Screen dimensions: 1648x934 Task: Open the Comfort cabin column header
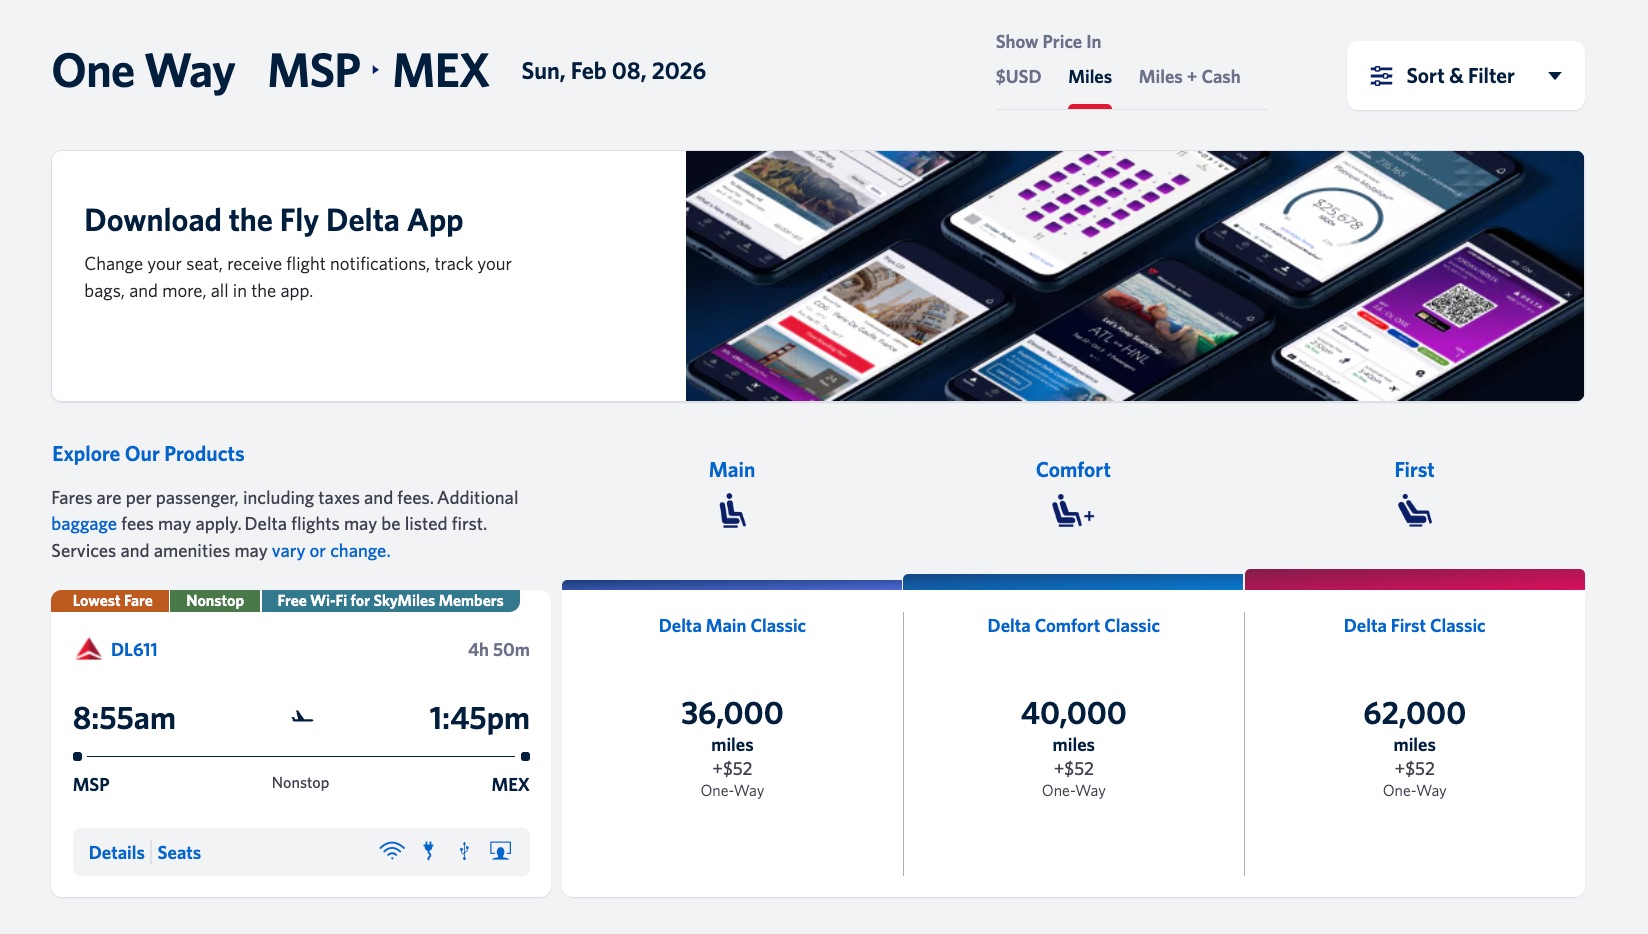[x=1073, y=470]
